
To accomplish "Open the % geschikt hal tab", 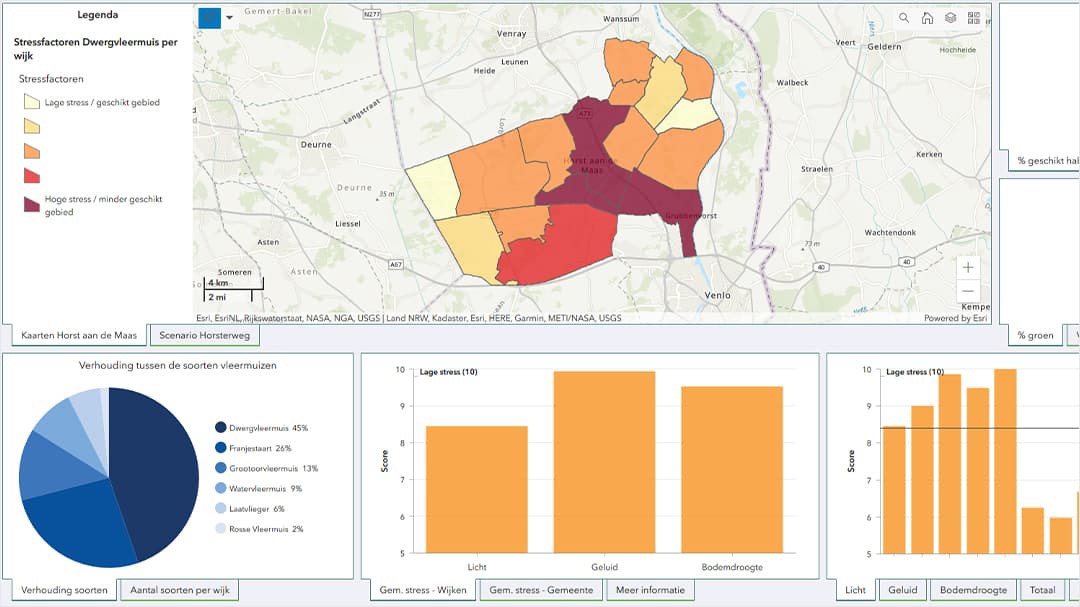I will pyautogui.click(x=1045, y=161).
